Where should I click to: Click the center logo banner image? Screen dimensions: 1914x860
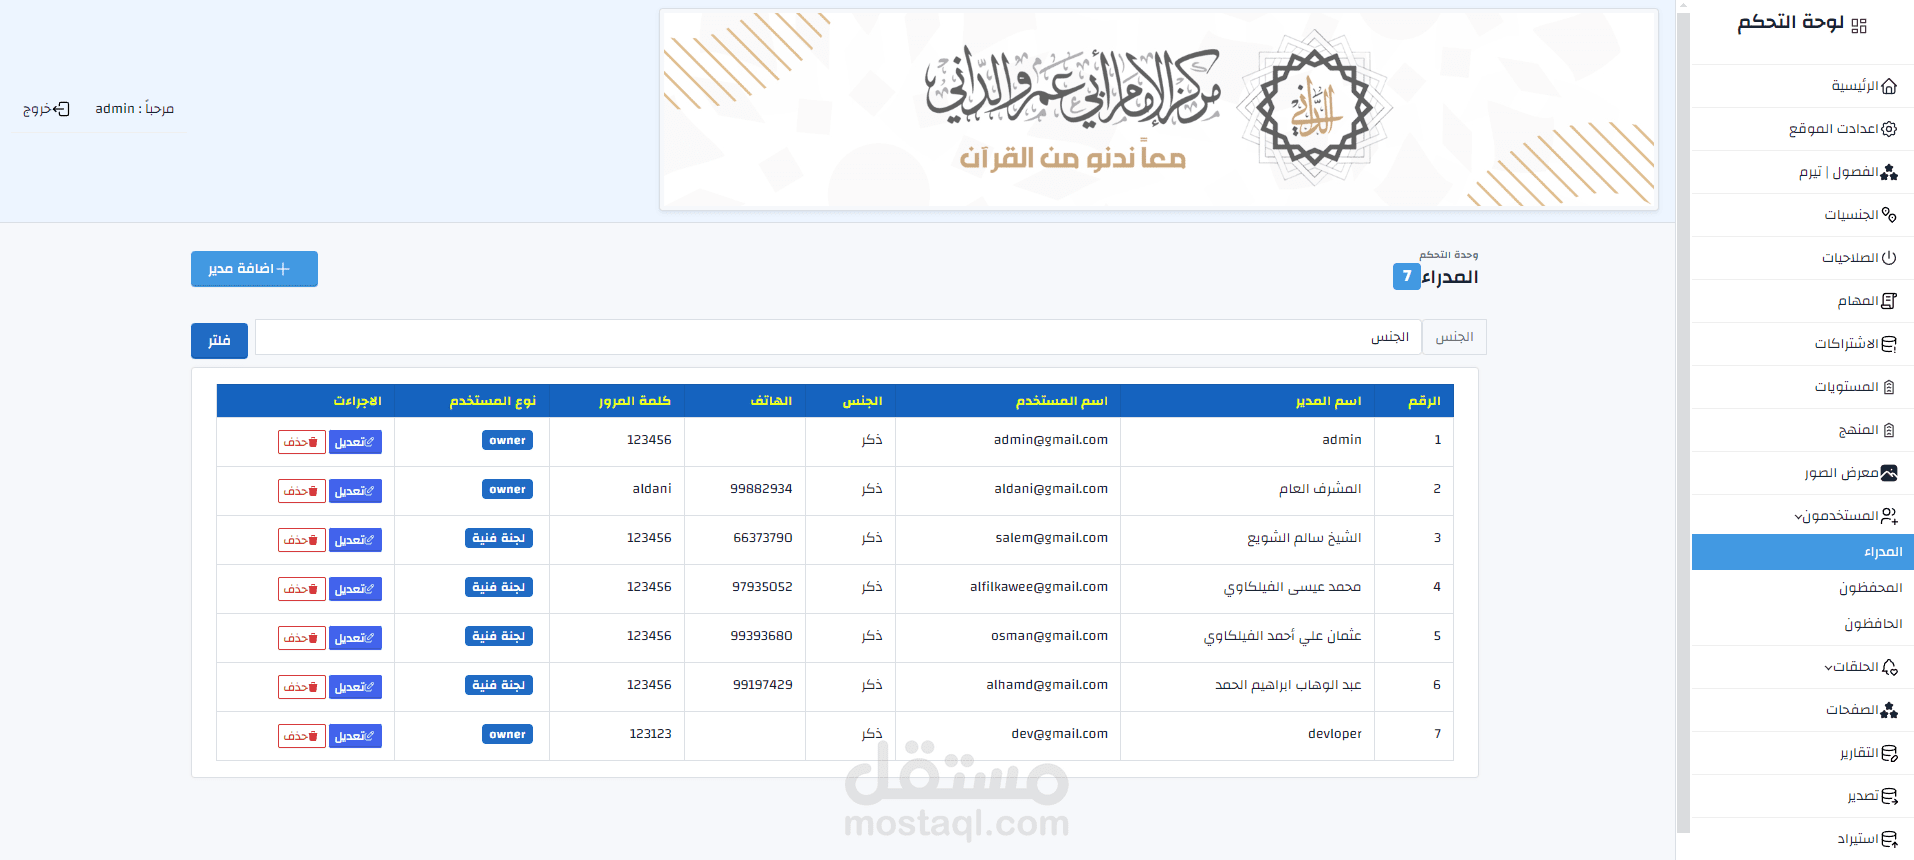(x=1159, y=110)
